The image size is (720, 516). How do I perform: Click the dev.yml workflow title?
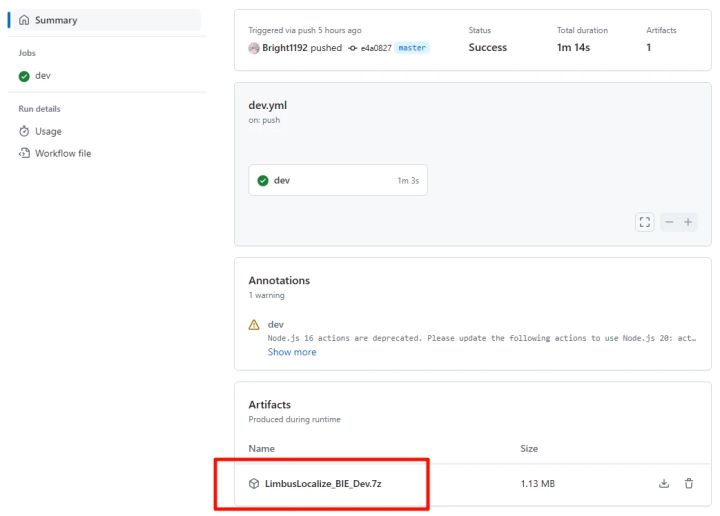[268, 105]
